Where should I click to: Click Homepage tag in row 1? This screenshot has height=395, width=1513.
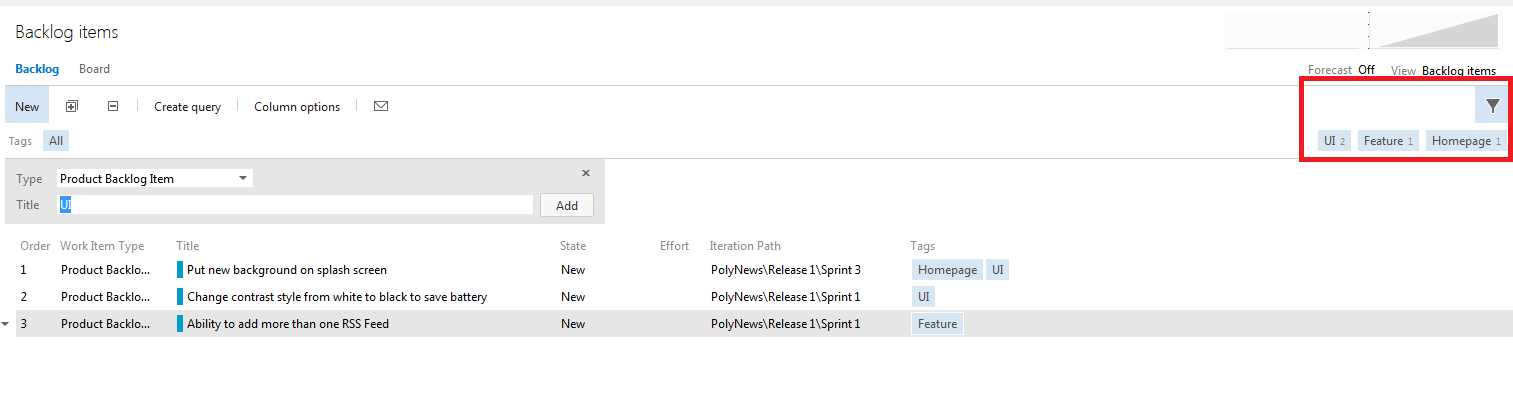947,270
